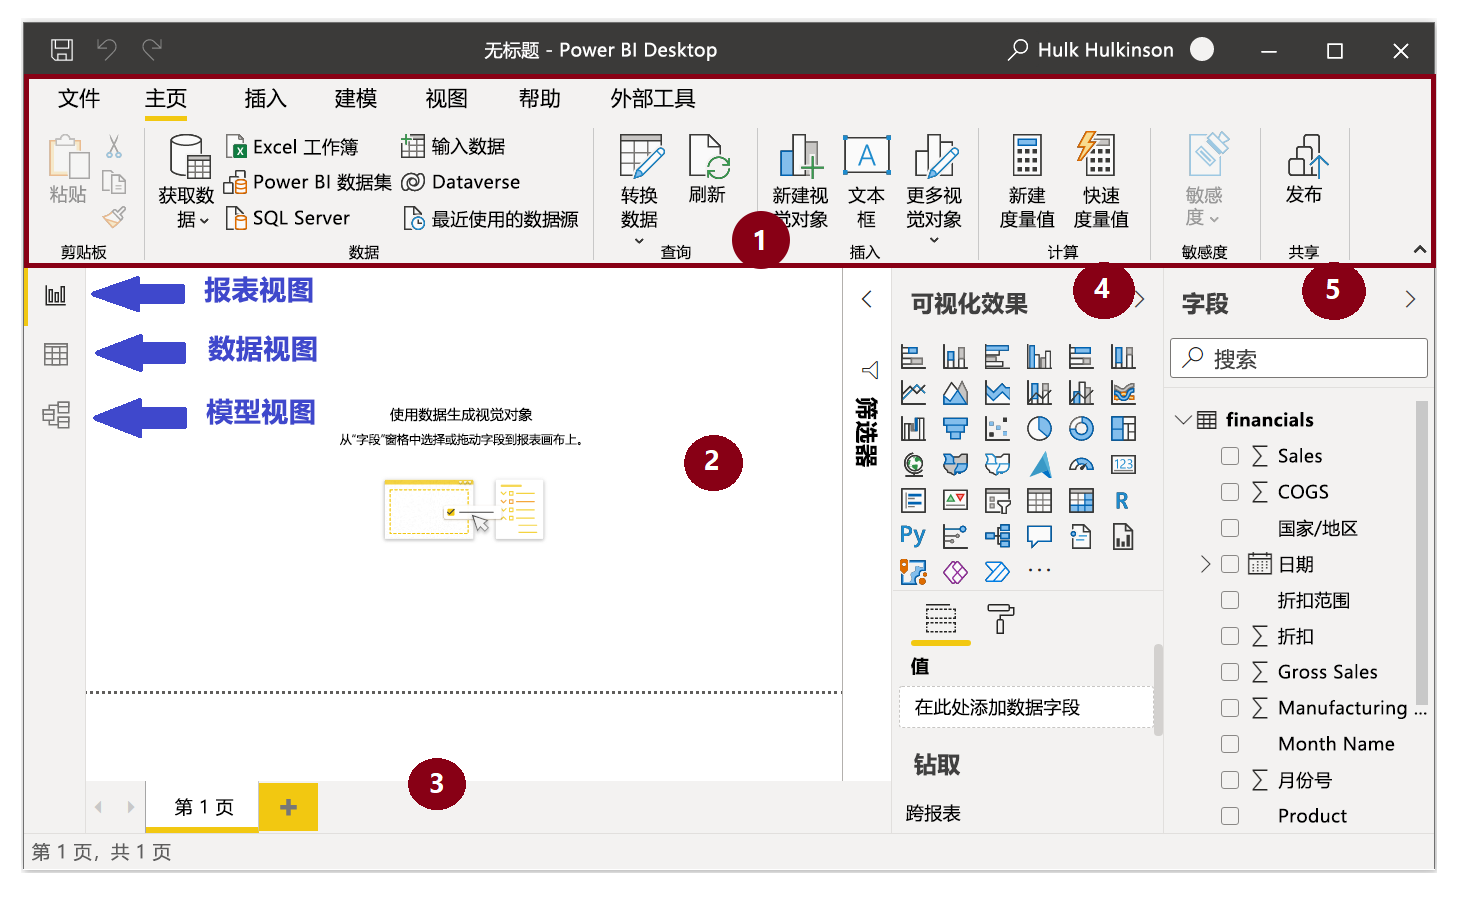The width and height of the screenshot is (1460, 898).
Task: Select the treemap visual
Action: tap(1123, 428)
